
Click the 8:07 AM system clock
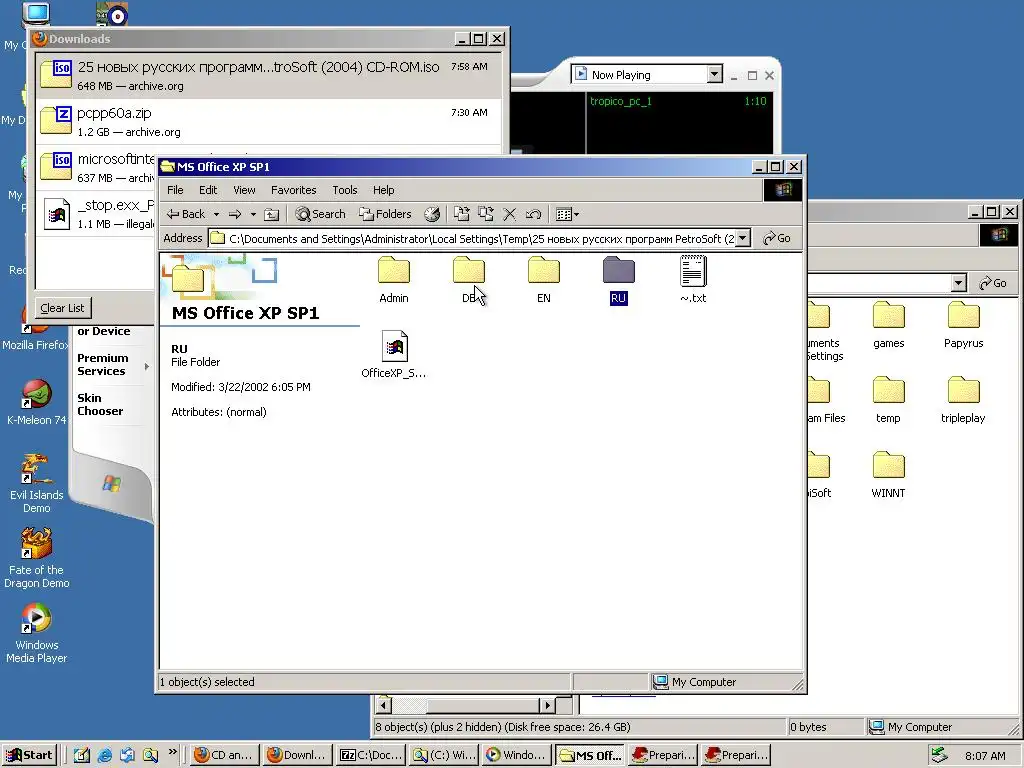pos(985,756)
